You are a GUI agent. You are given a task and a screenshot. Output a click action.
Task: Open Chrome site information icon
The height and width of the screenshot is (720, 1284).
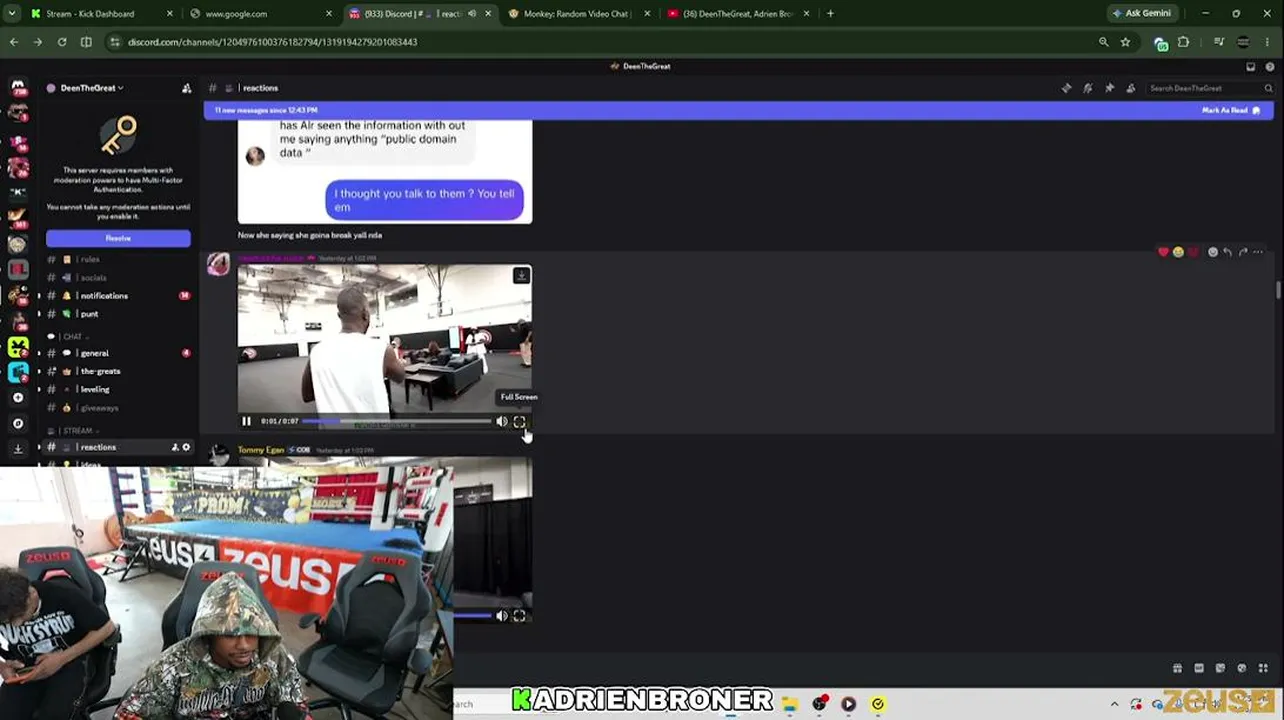pos(115,42)
